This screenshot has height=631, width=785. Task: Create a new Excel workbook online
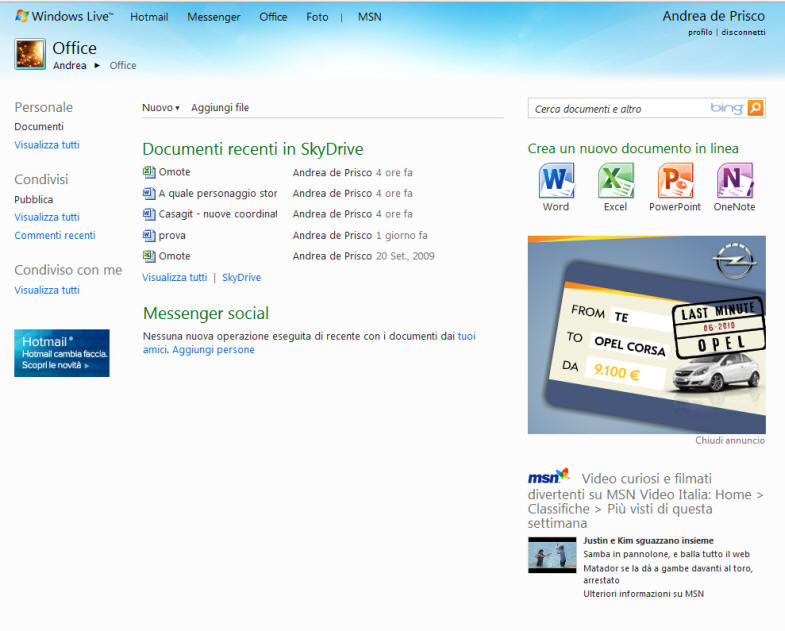[615, 187]
